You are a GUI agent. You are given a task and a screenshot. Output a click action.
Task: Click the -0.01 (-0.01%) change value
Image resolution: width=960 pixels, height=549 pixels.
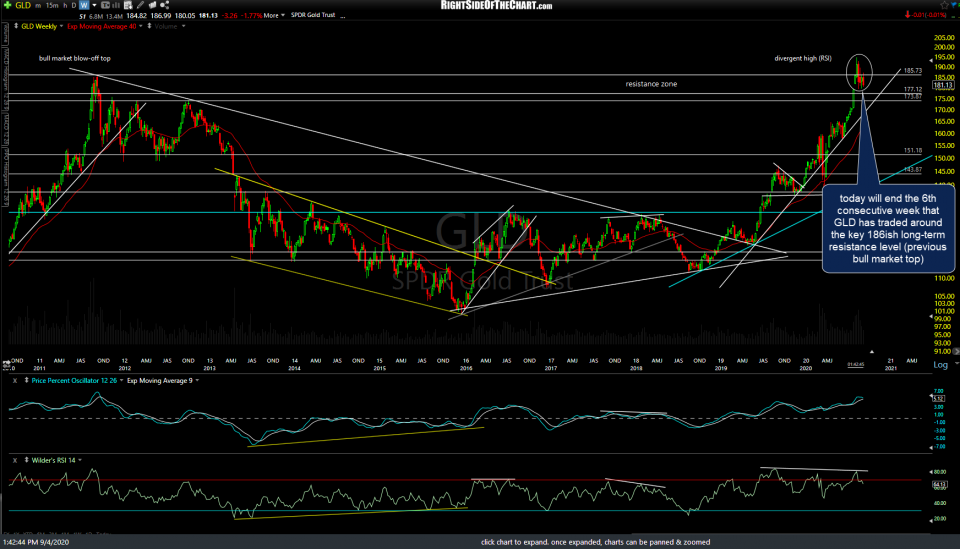click(929, 15)
